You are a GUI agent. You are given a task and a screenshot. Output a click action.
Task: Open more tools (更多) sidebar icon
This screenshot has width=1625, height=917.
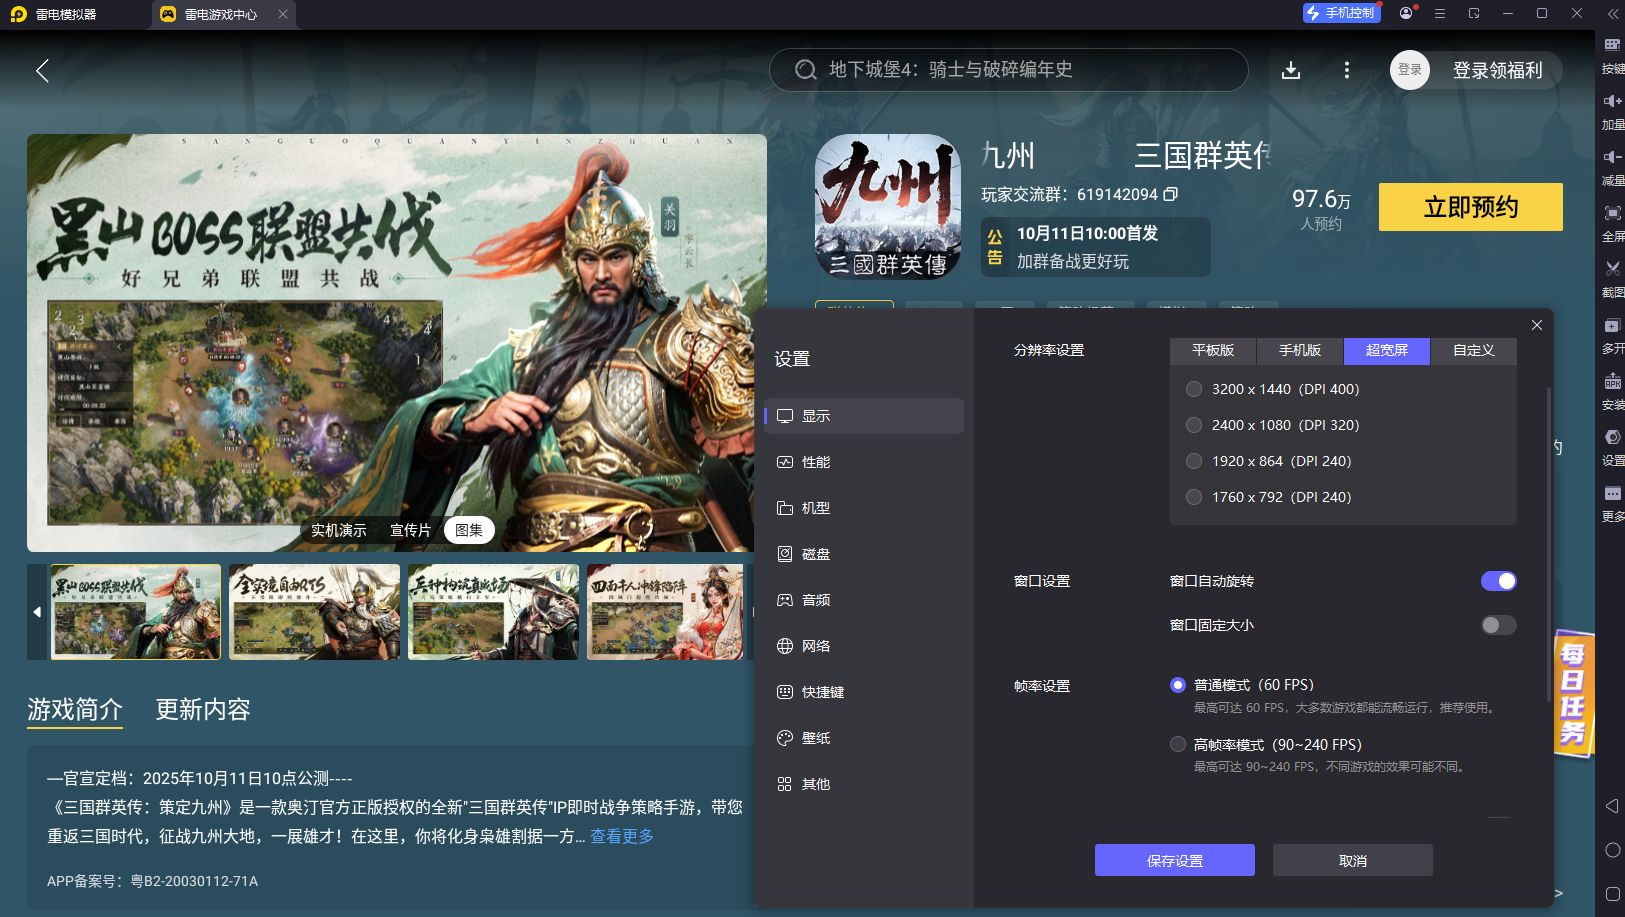pyautogui.click(x=1612, y=503)
